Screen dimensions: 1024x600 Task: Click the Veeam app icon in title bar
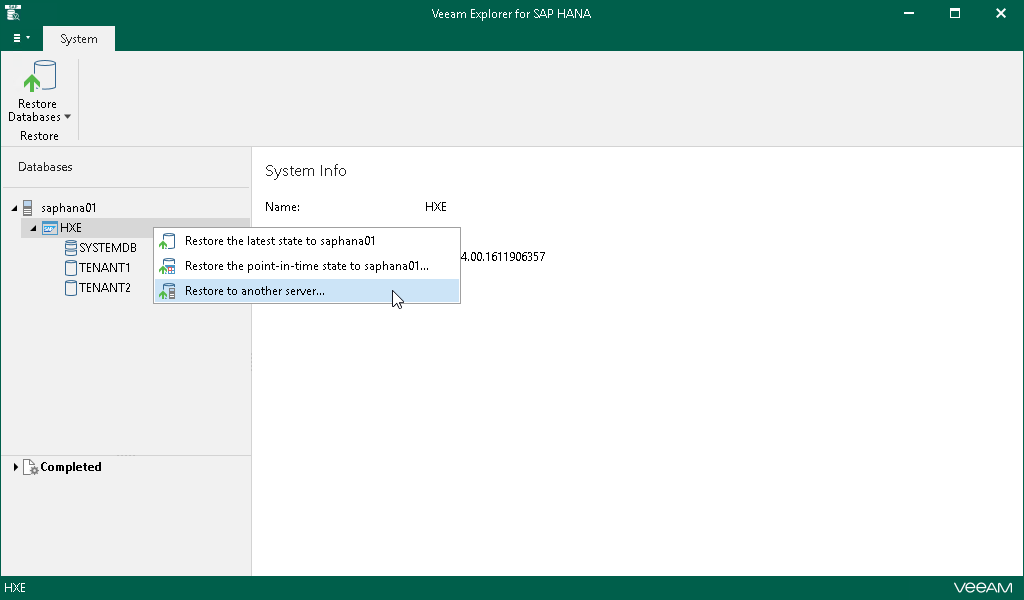click(14, 13)
